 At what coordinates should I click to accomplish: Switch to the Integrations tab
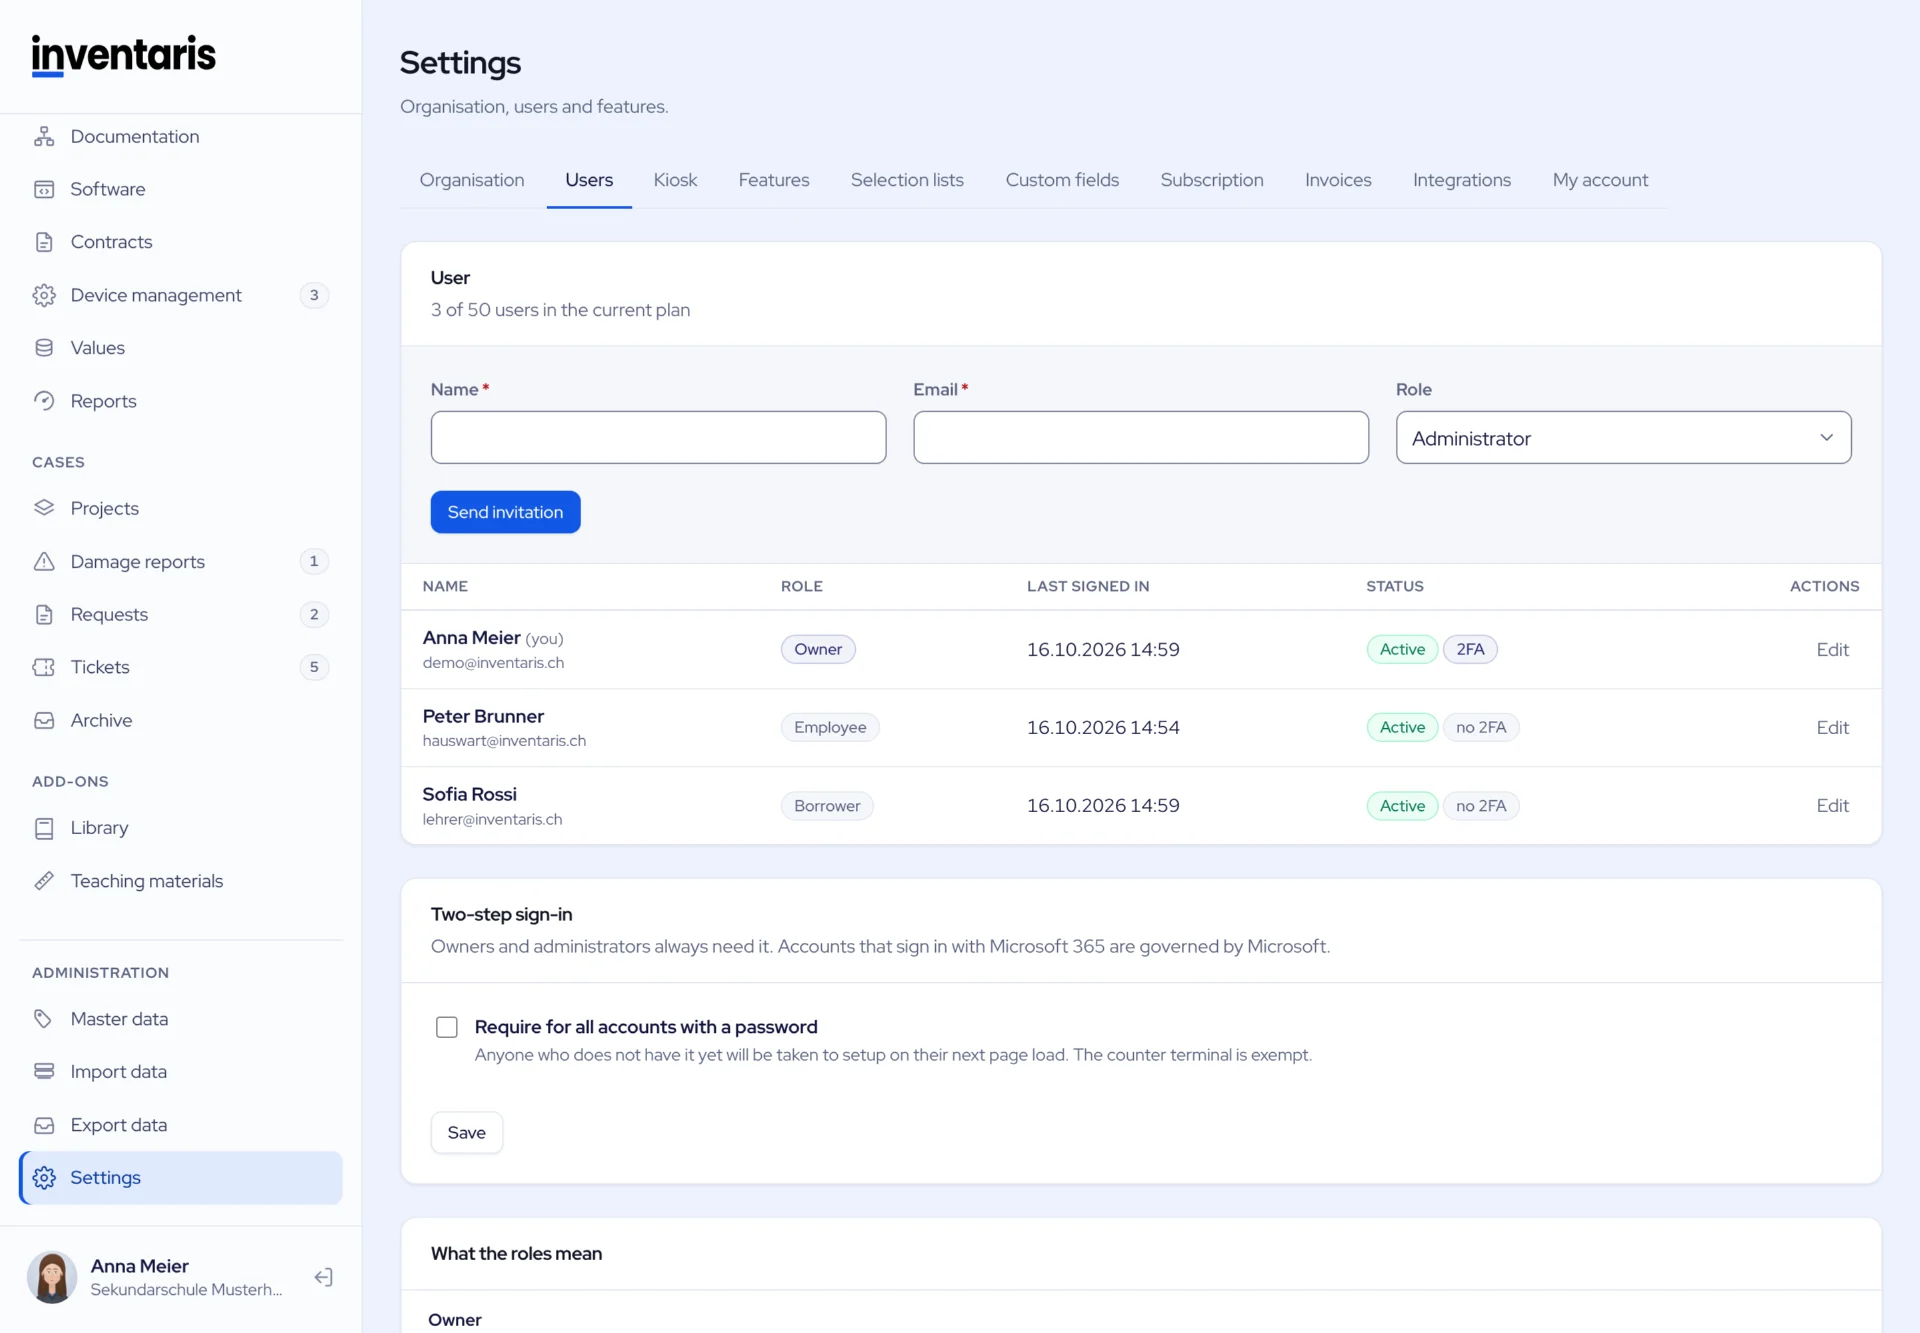(1462, 180)
